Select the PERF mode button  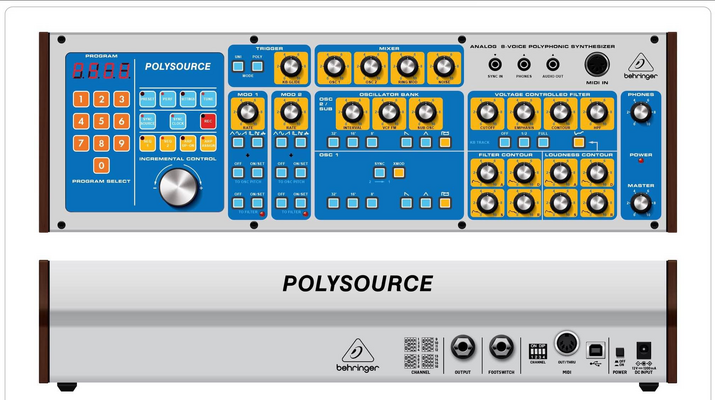167,99
